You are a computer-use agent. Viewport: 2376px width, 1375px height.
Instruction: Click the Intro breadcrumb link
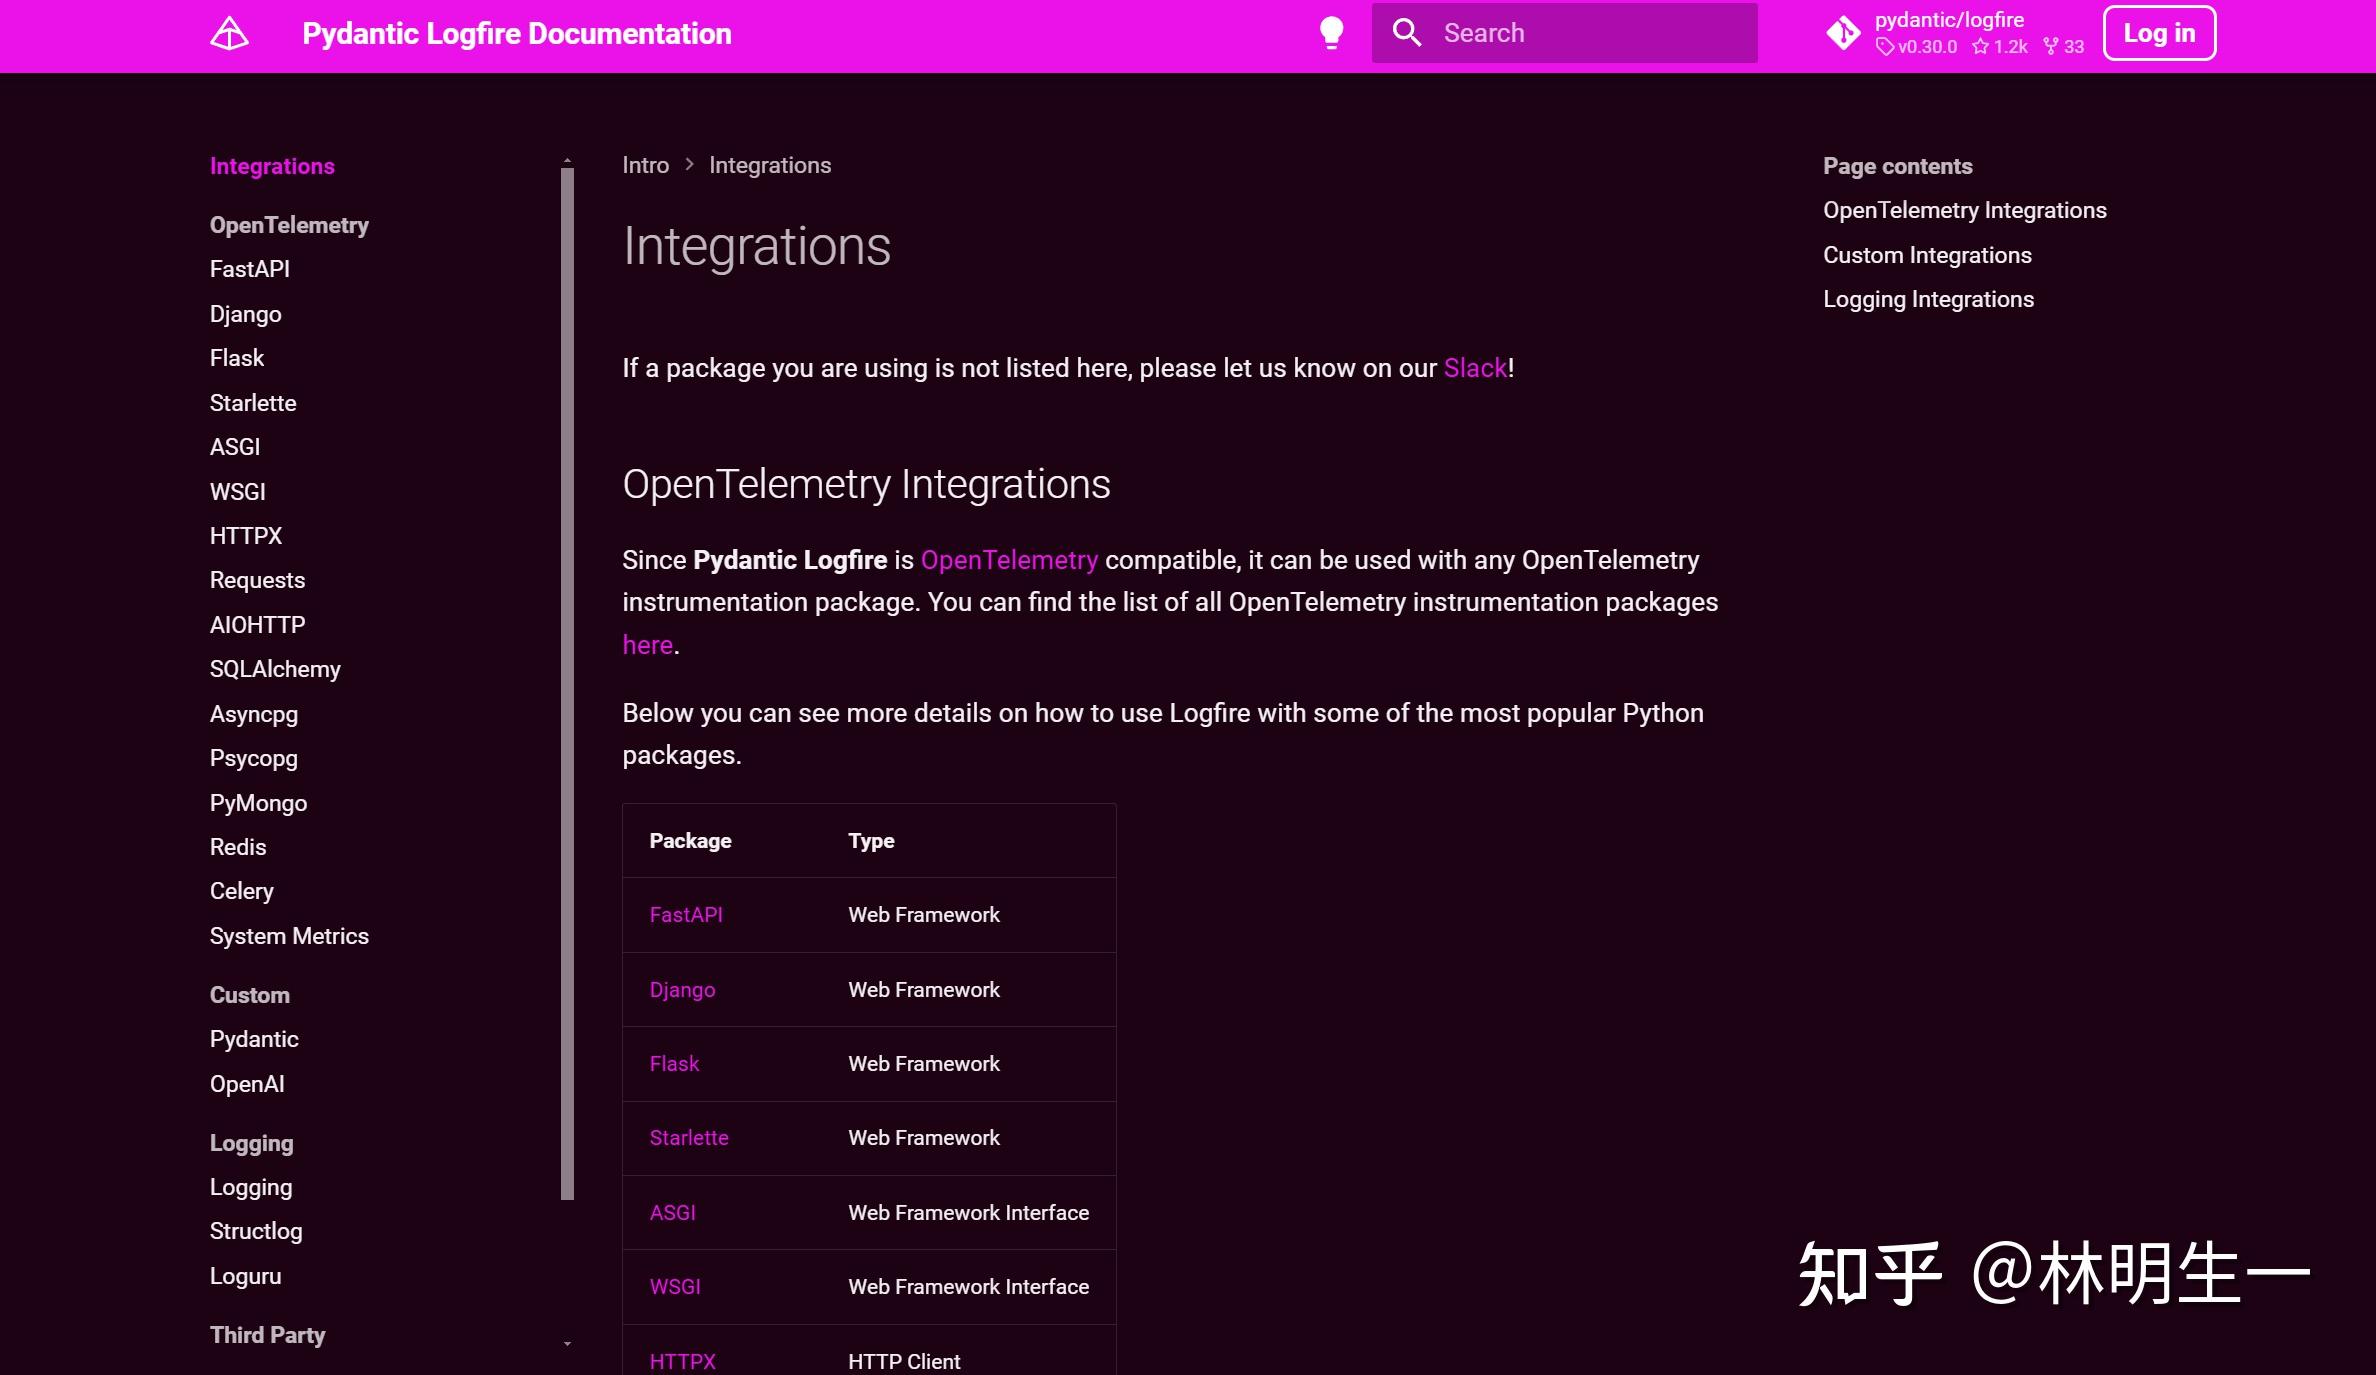coord(645,165)
